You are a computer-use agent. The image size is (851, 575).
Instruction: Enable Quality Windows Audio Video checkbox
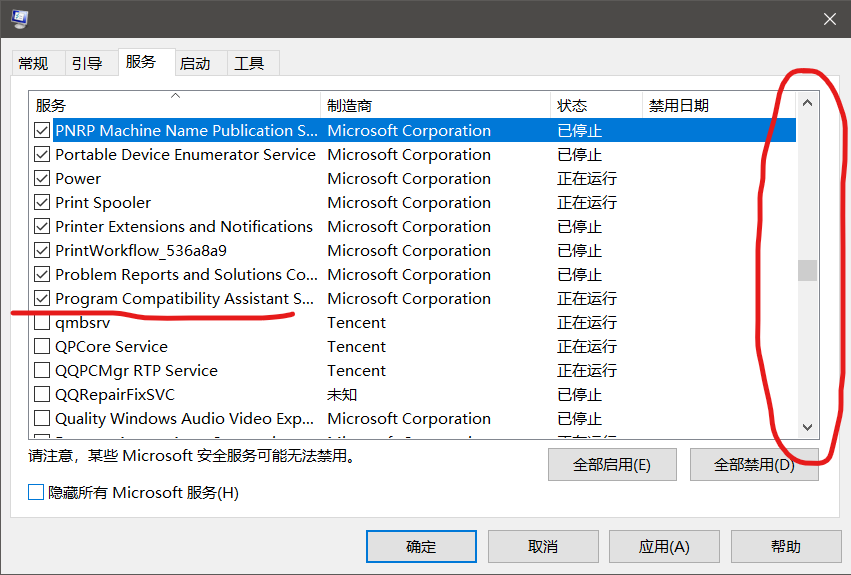[x=42, y=418]
